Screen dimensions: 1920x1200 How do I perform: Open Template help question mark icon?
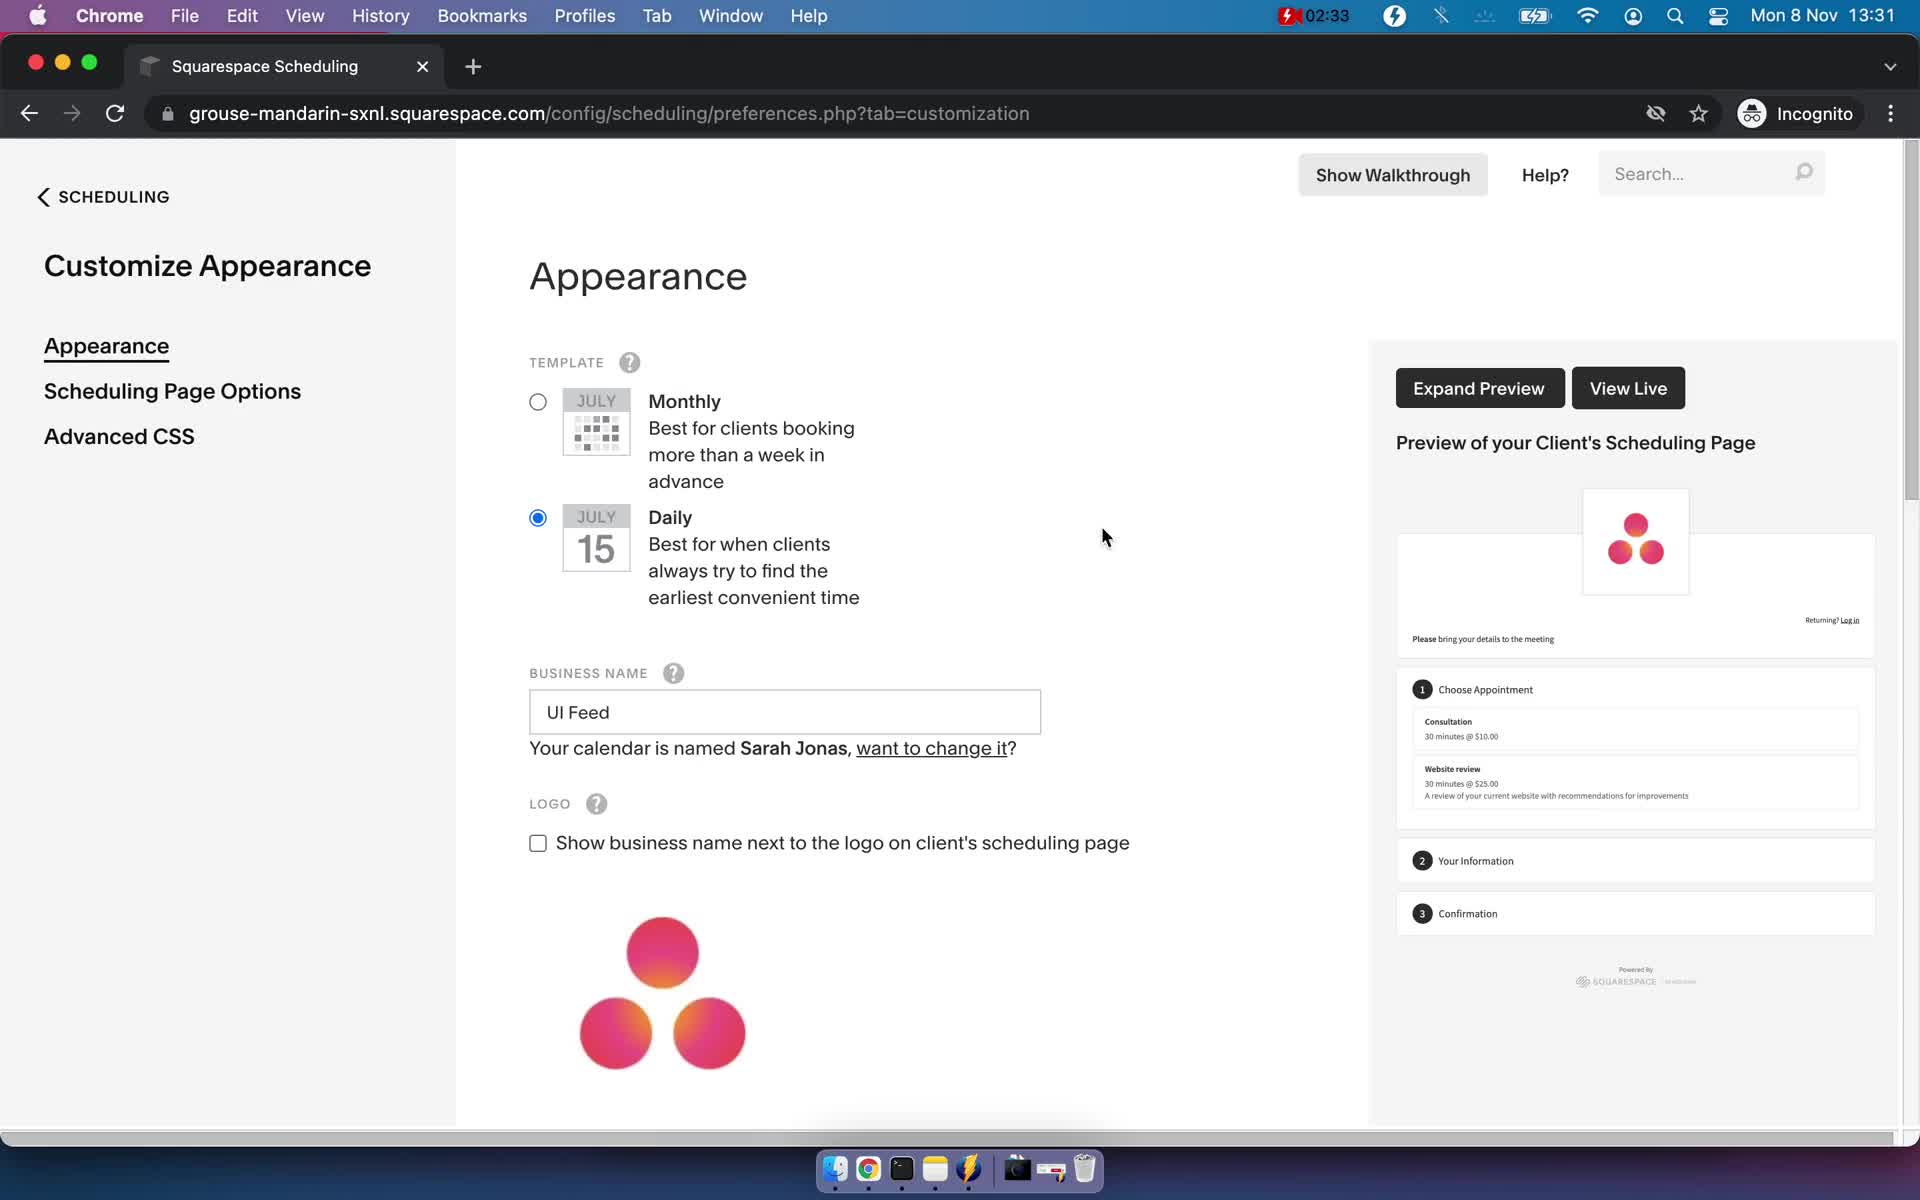629,363
